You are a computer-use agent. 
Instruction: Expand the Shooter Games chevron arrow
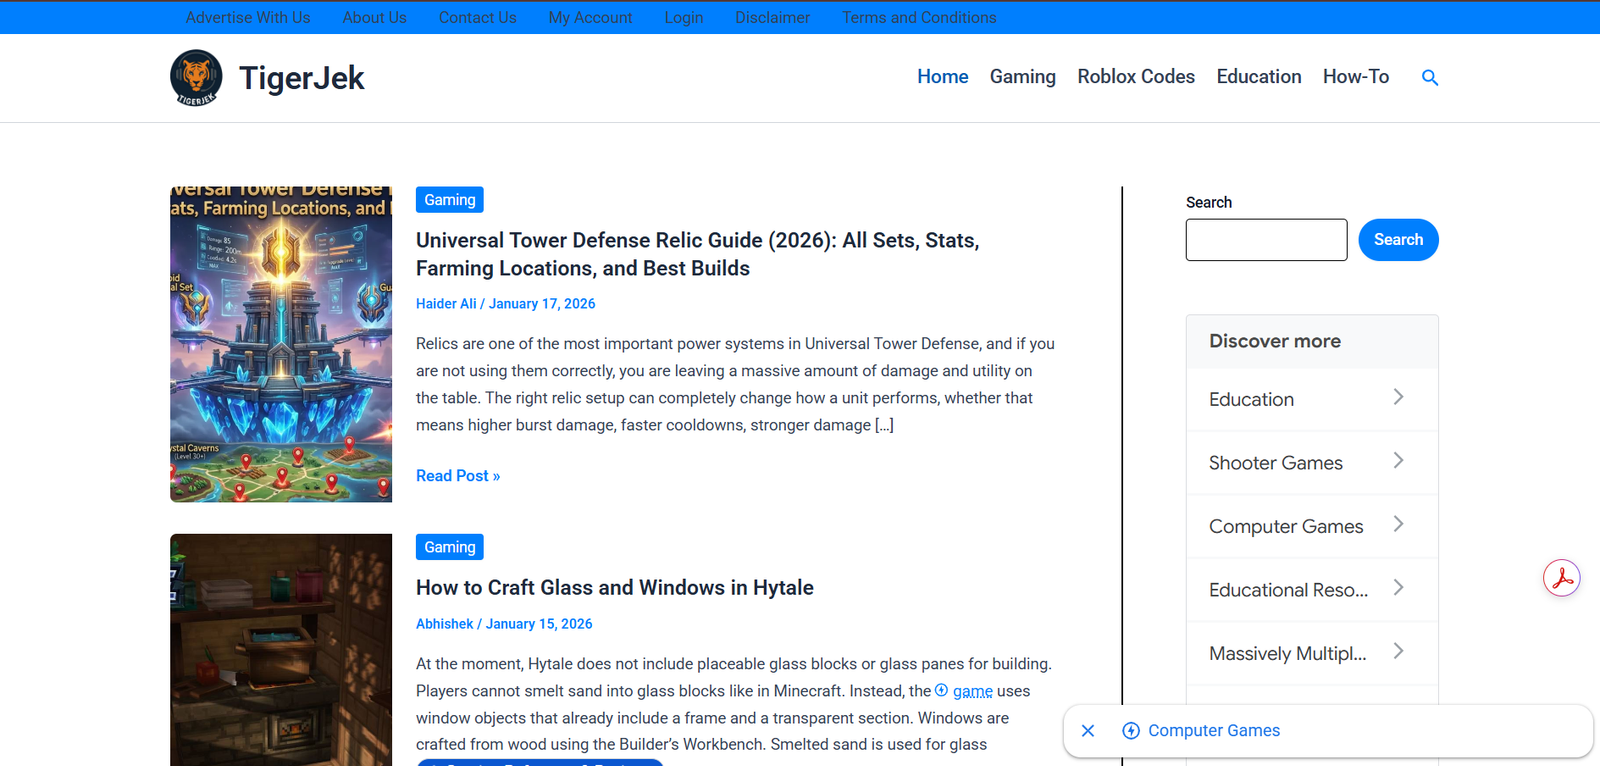point(1398,461)
